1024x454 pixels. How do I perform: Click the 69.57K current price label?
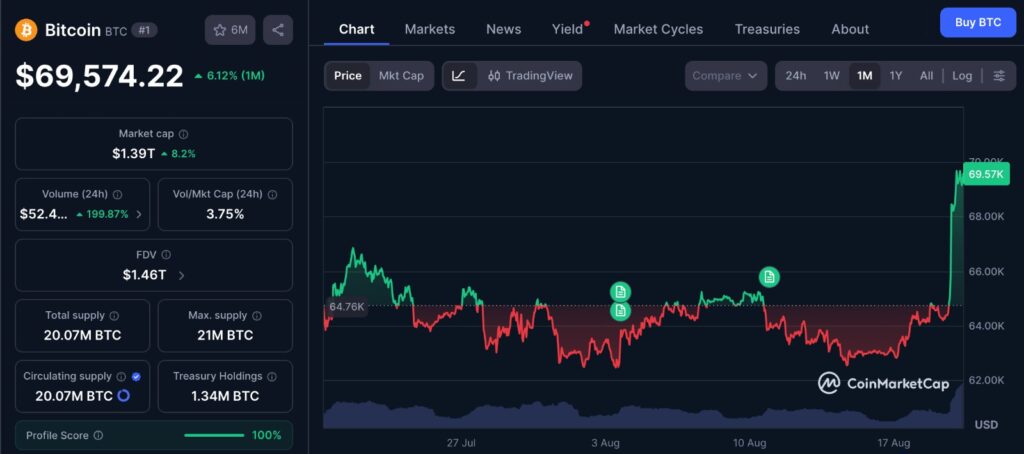click(985, 174)
